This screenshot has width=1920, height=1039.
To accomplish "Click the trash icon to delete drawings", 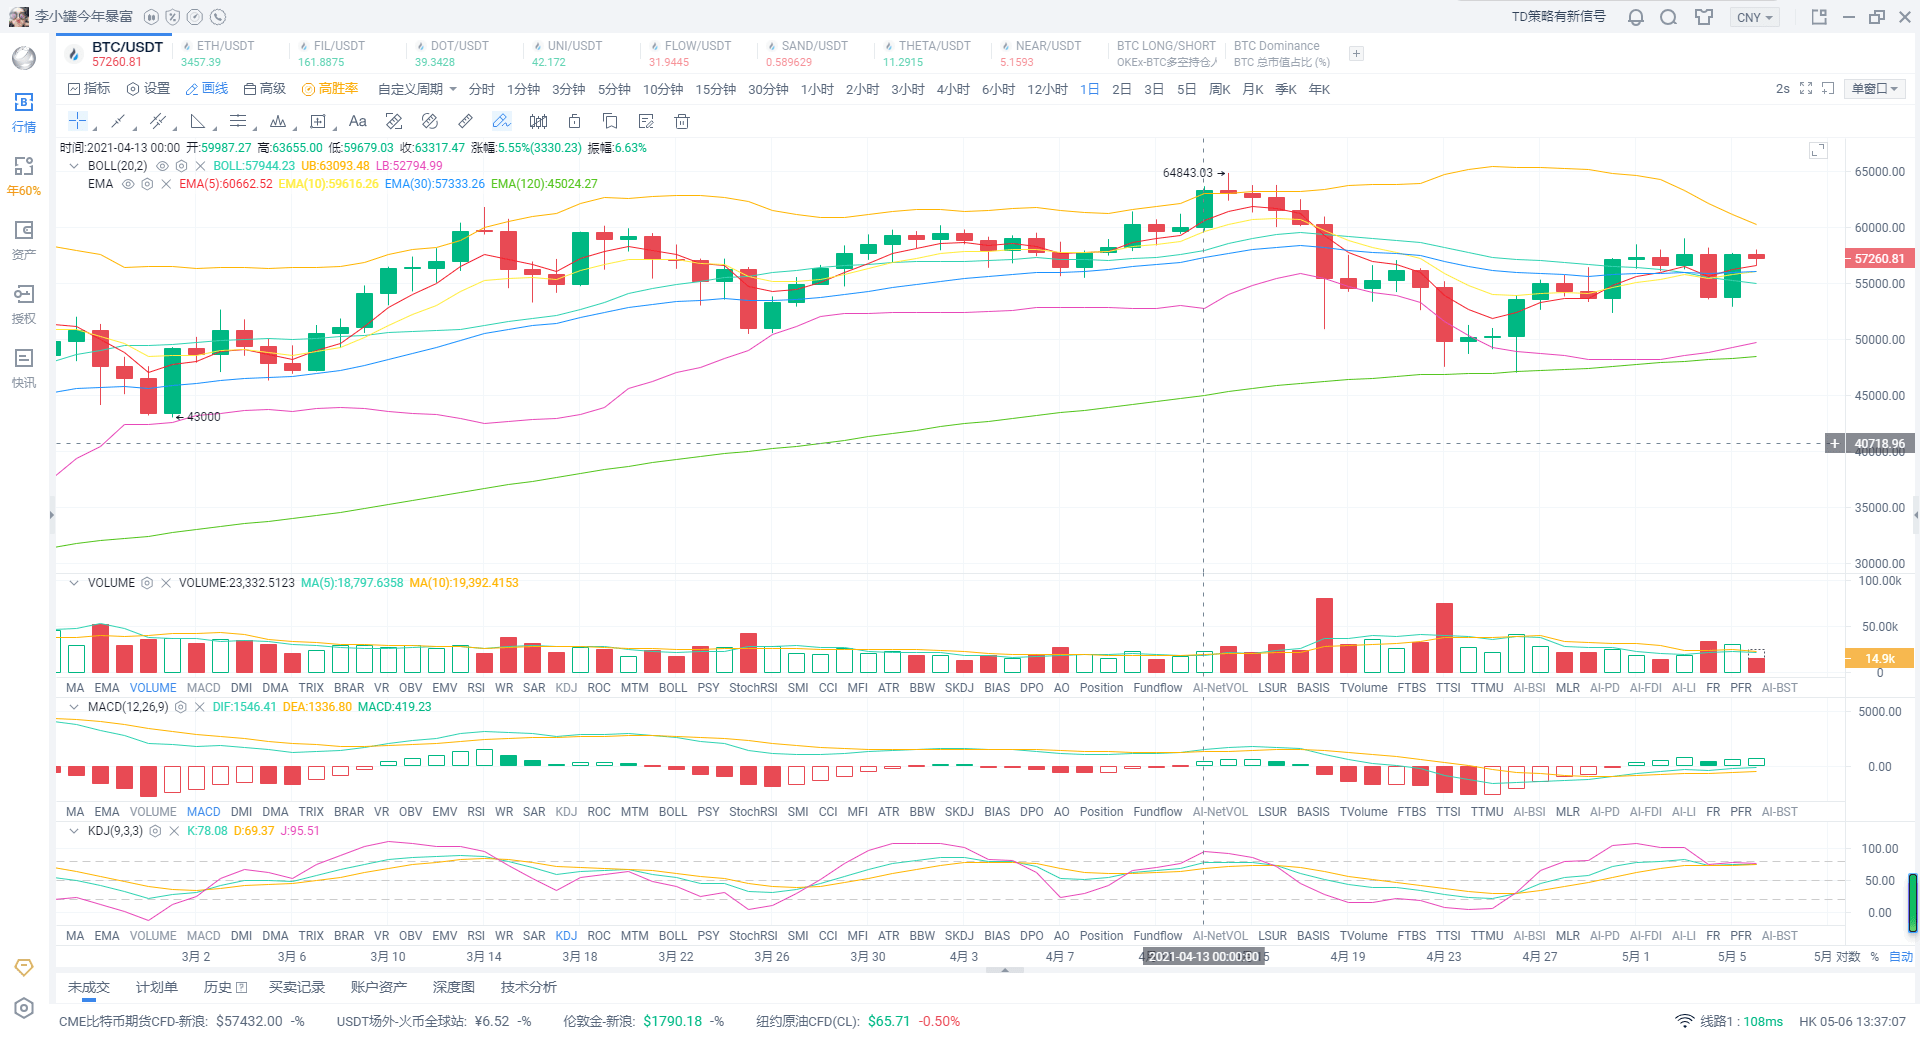I will (682, 121).
